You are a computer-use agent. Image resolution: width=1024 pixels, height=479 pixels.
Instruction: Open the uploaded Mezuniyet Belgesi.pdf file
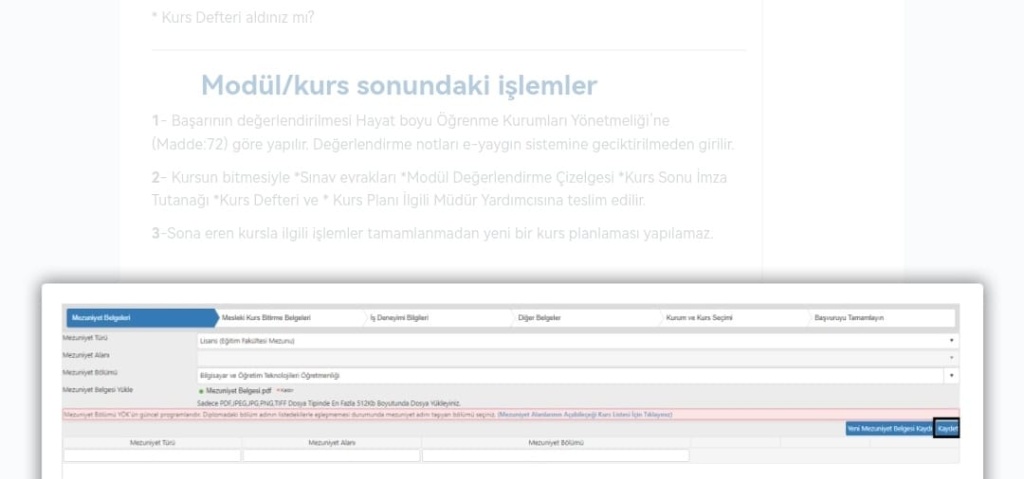click(x=239, y=391)
